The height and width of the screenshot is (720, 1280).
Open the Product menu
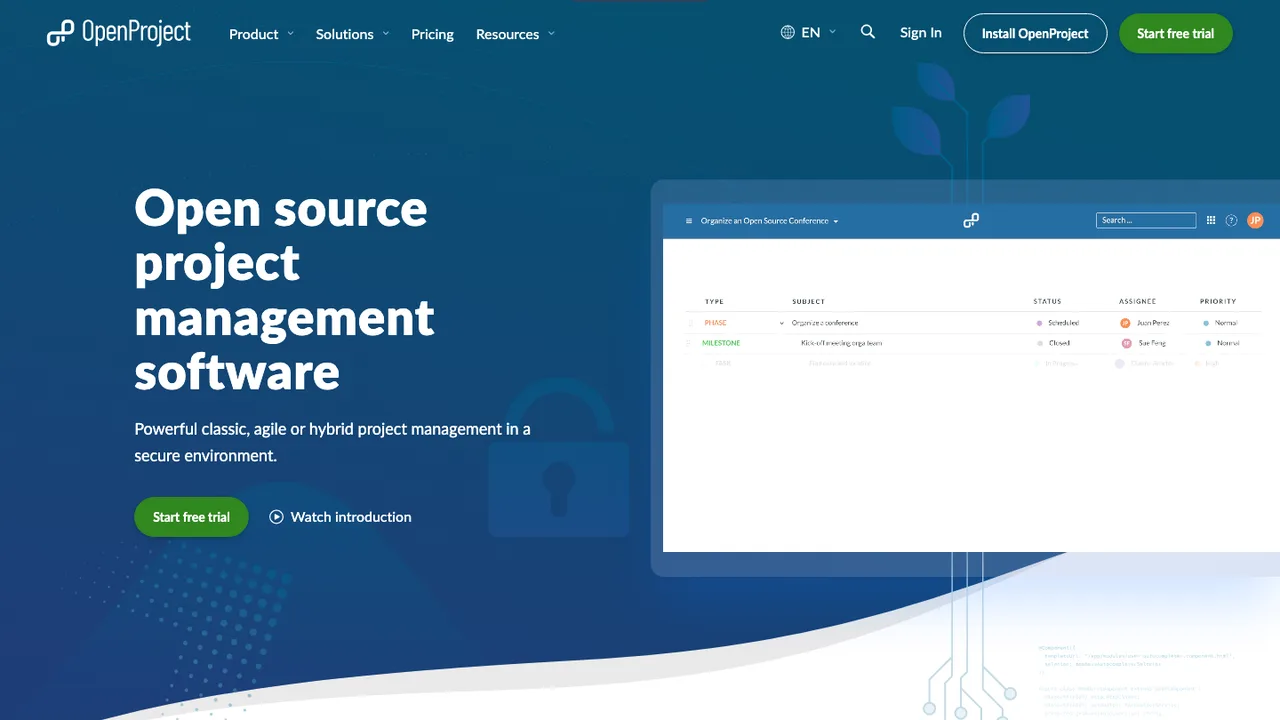point(254,34)
